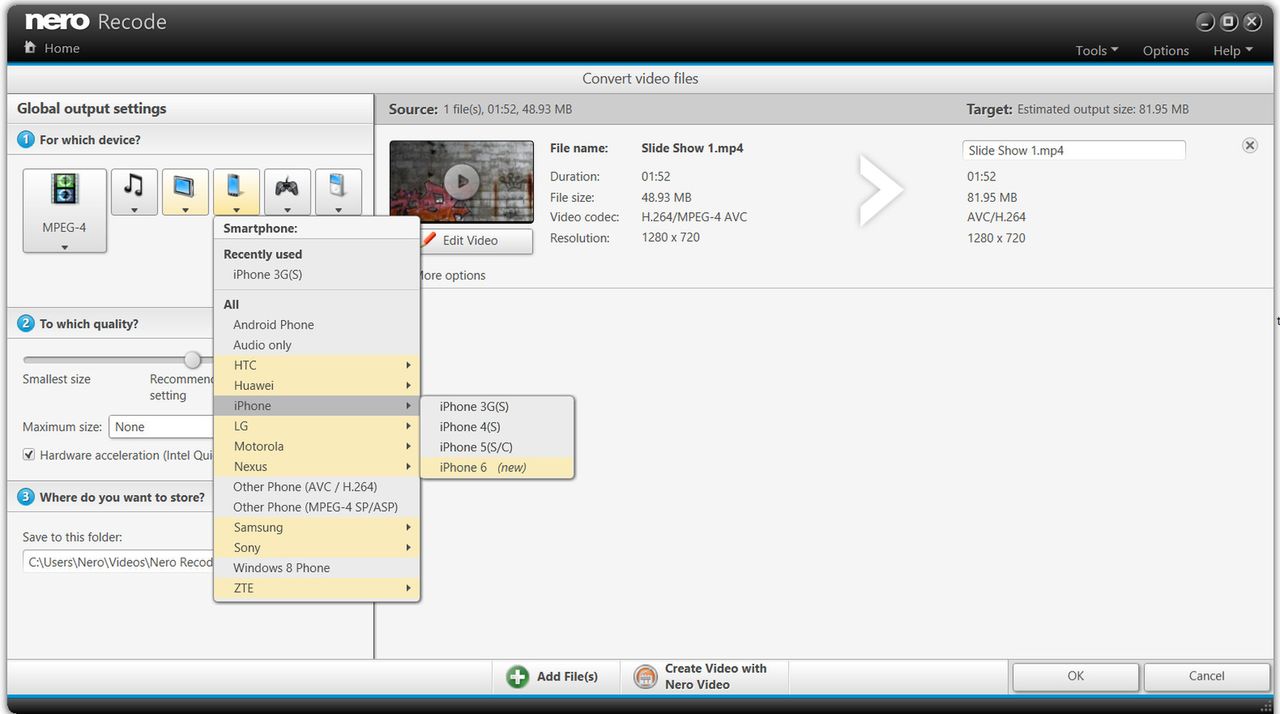Expand the HTC submenu
The height and width of the screenshot is (714, 1280).
317,365
